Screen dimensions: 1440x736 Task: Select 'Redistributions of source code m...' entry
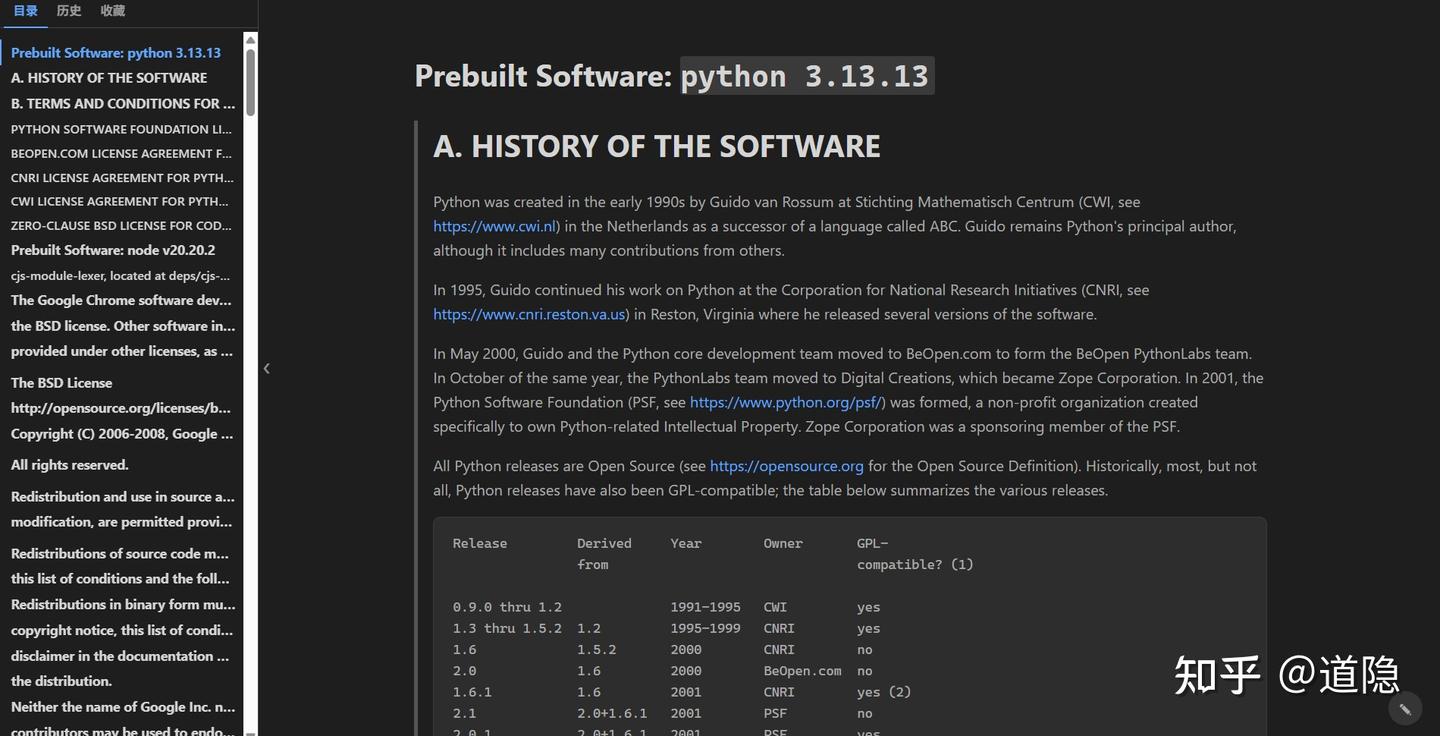tap(120, 554)
